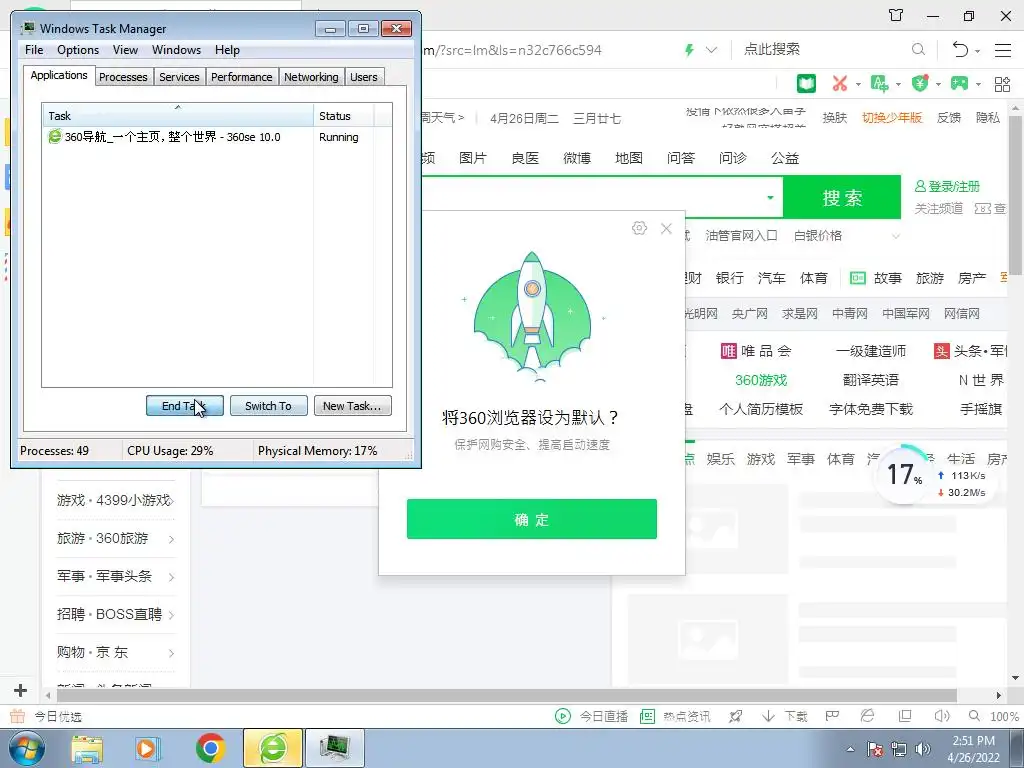
Task: Switch to the Processes tab
Action: click(x=123, y=77)
